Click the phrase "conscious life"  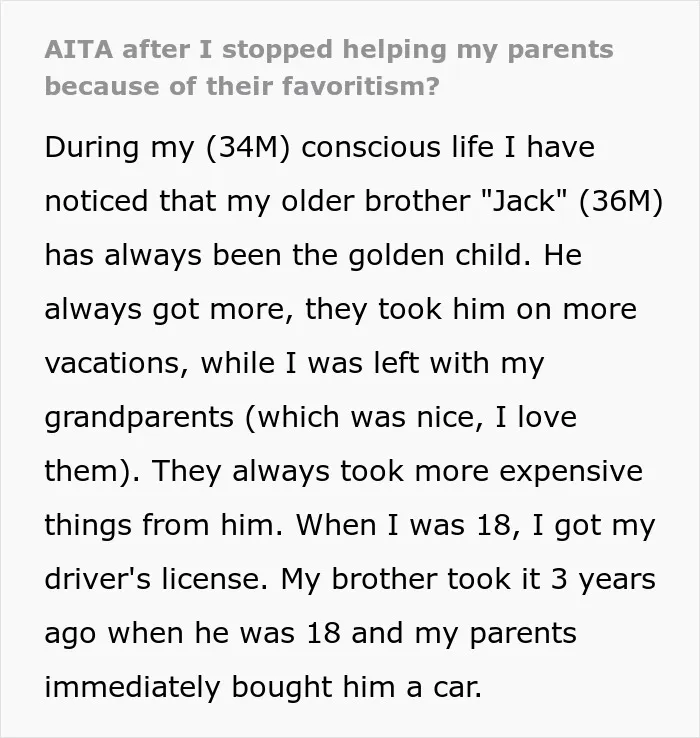(397, 147)
